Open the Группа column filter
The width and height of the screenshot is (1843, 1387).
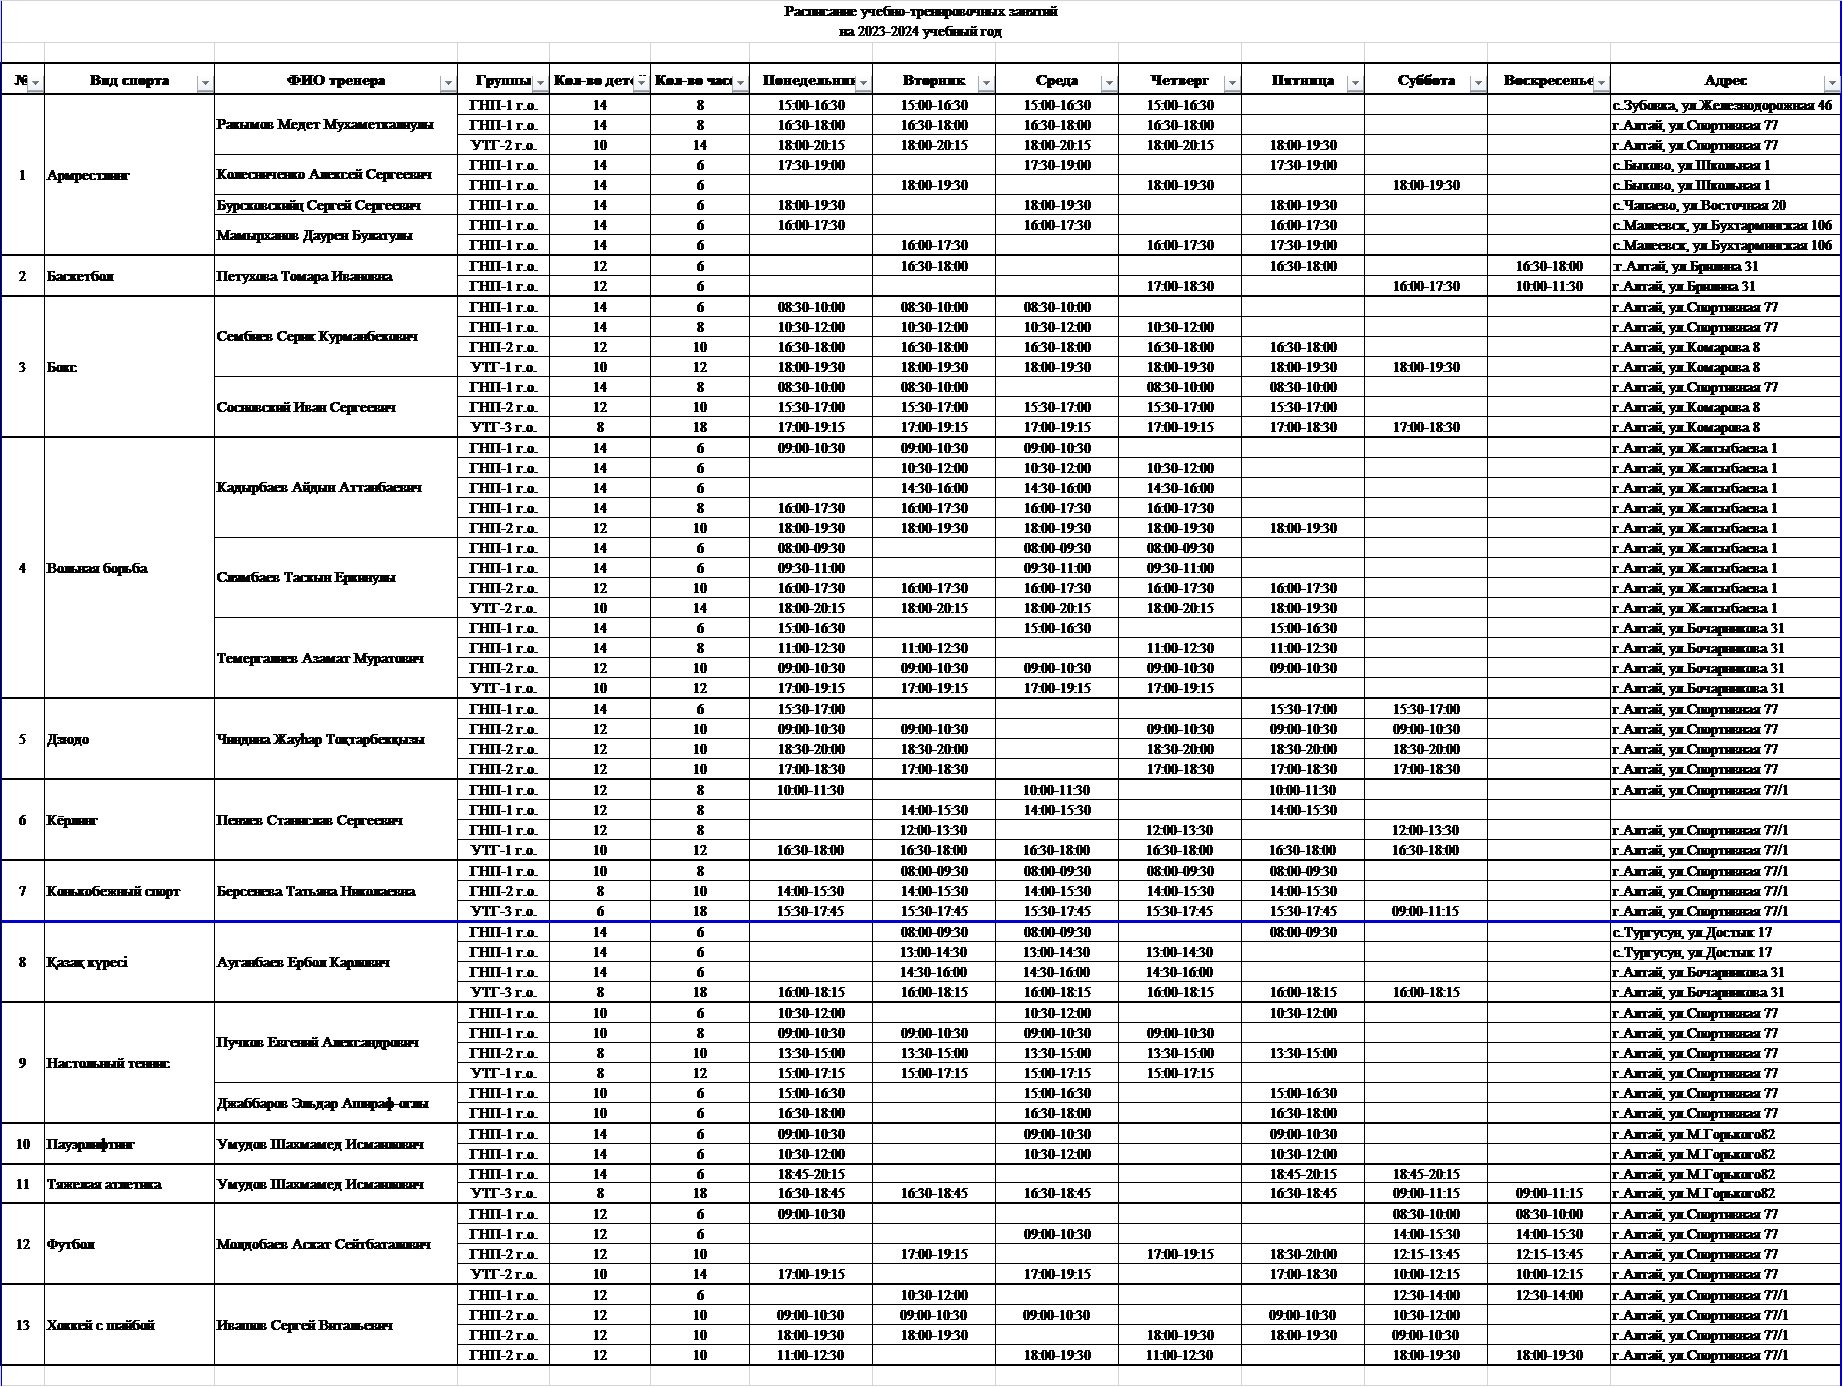pos(540,84)
